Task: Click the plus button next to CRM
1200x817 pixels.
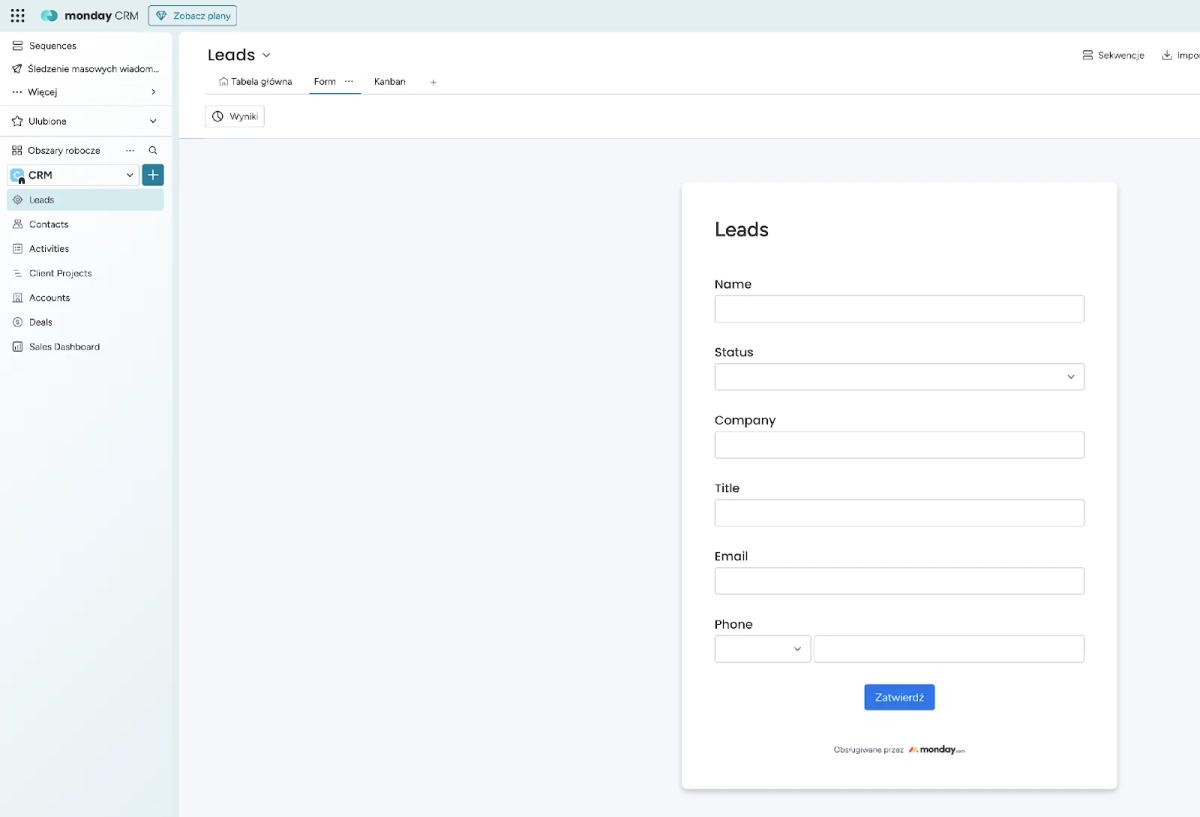Action: pyautogui.click(x=153, y=175)
